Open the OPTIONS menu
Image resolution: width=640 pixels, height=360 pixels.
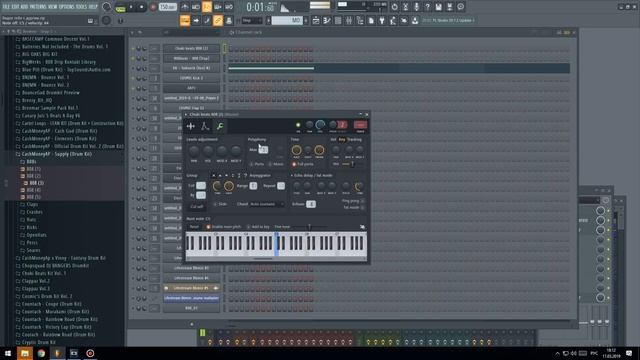(67, 7)
